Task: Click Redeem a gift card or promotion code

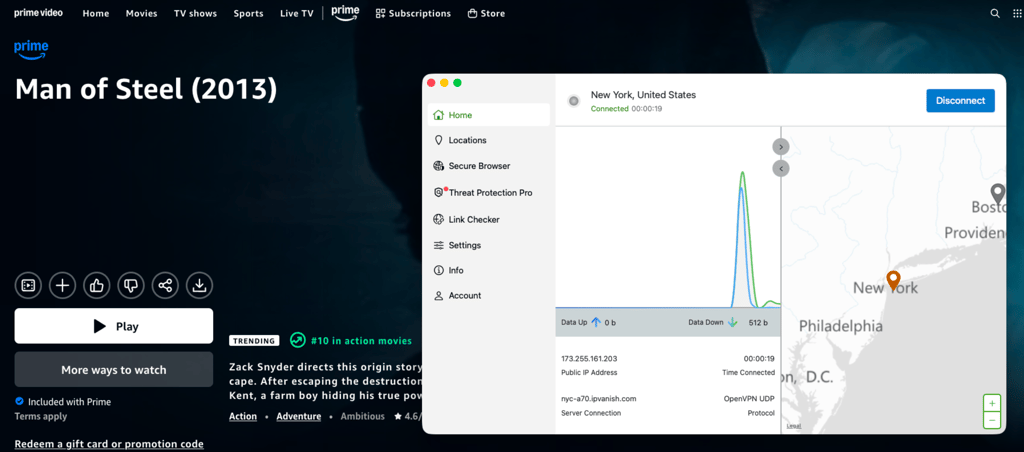Action: point(109,444)
